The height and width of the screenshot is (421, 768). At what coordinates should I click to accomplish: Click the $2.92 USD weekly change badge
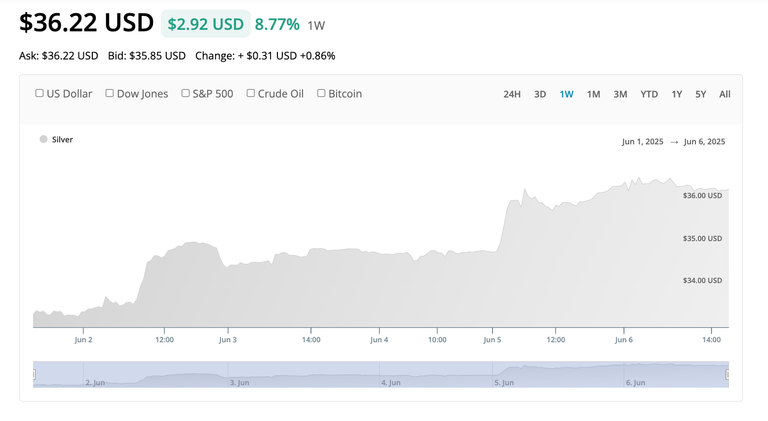click(206, 24)
